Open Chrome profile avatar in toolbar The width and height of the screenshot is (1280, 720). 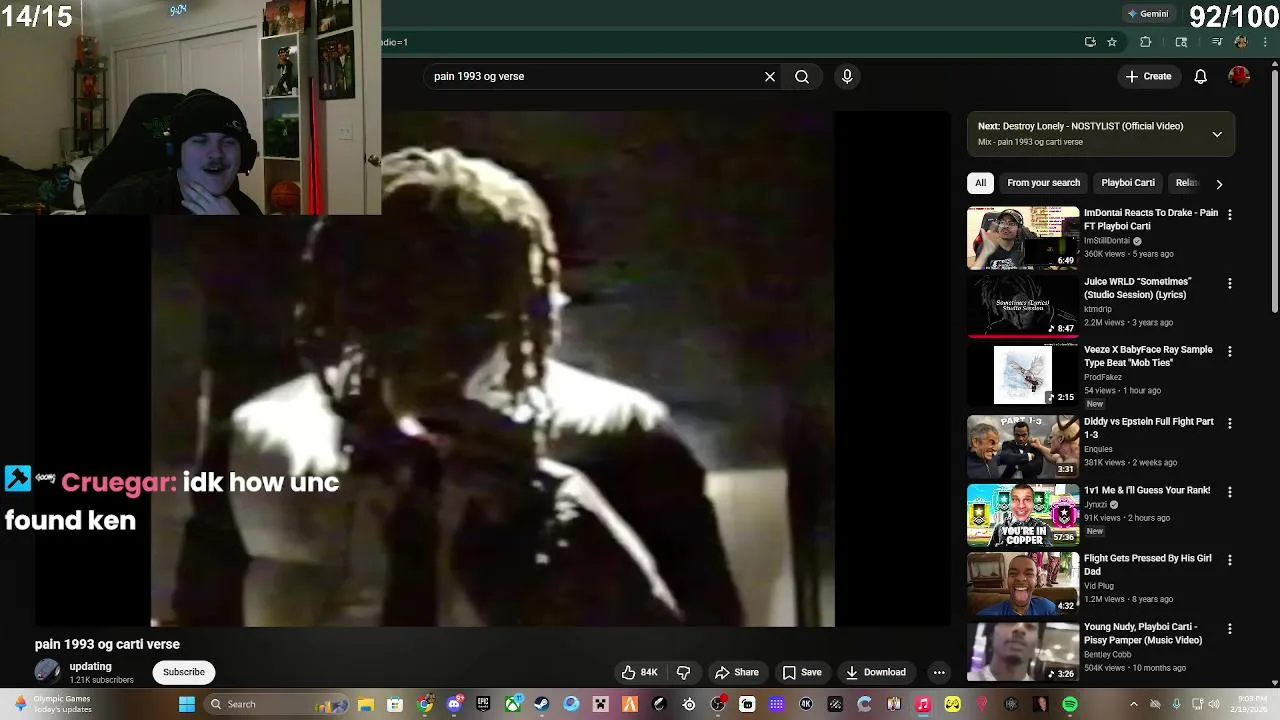pyautogui.click(x=1241, y=42)
